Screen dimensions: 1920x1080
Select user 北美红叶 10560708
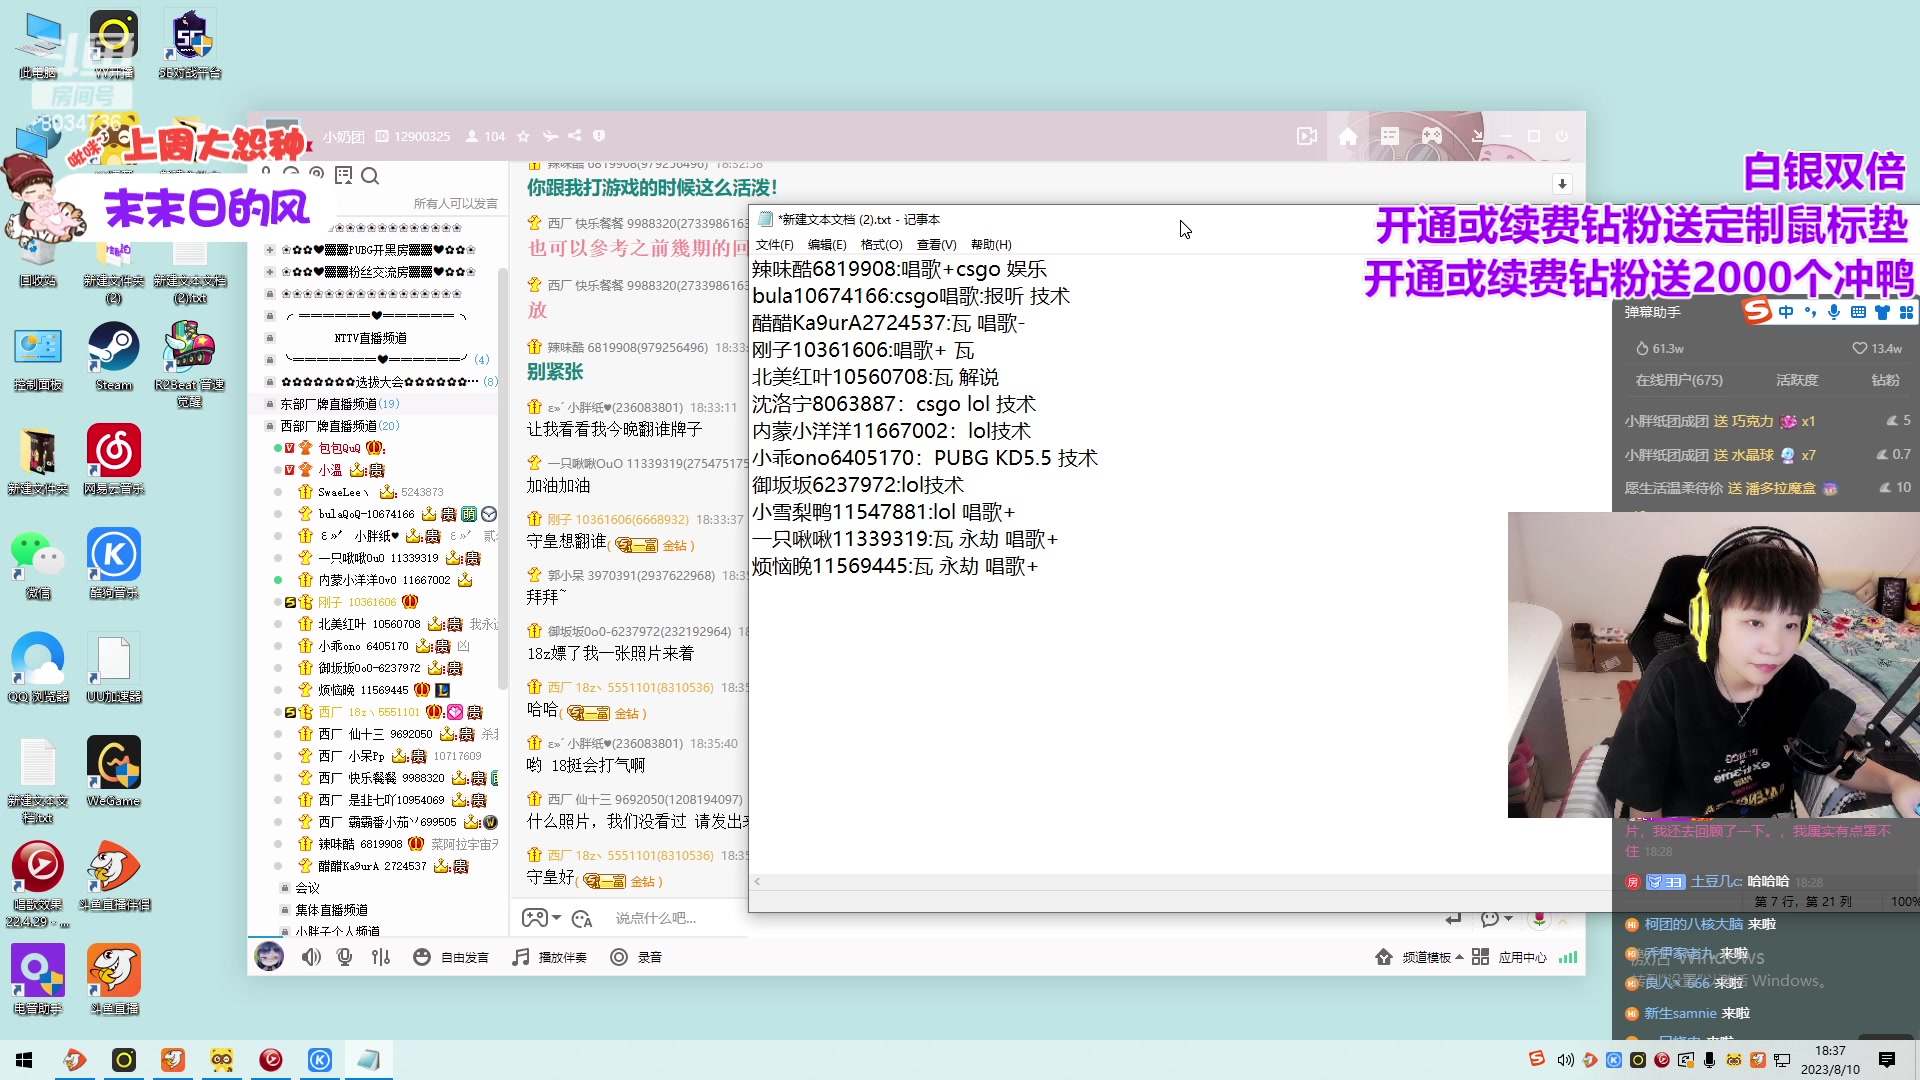coord(369,624)
